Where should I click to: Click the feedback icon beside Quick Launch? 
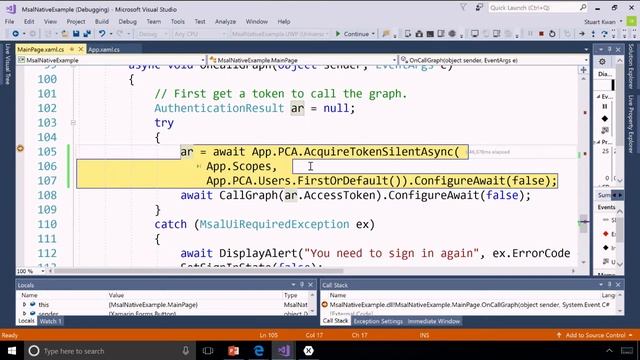[479, 7]
